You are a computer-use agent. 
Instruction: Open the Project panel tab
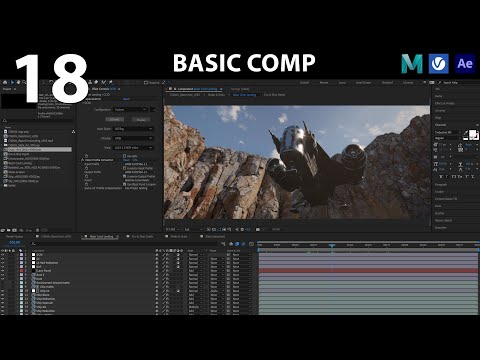click(x=7, y=89)
